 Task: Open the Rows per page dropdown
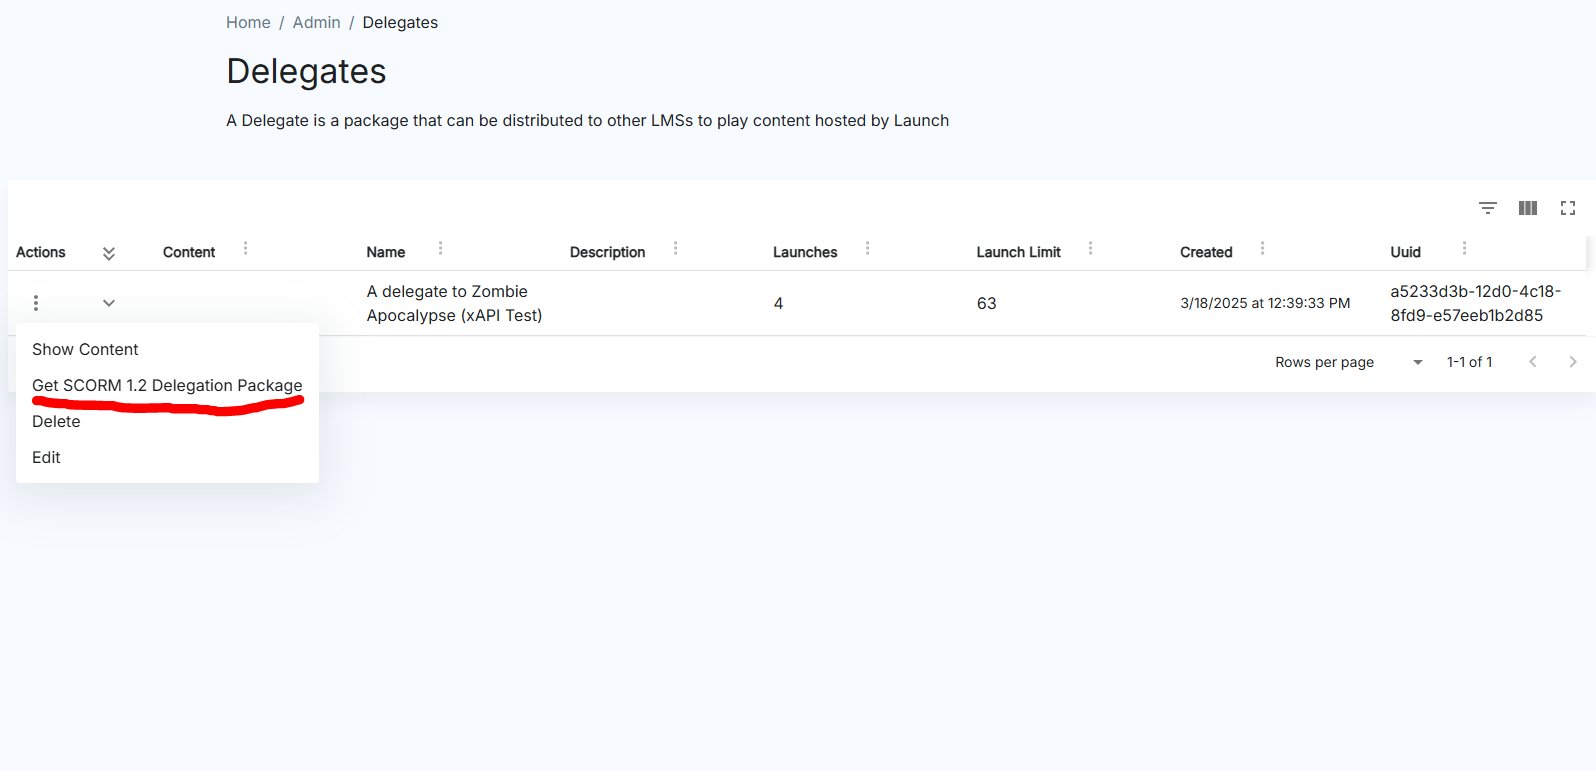(x=1417, y=362)
